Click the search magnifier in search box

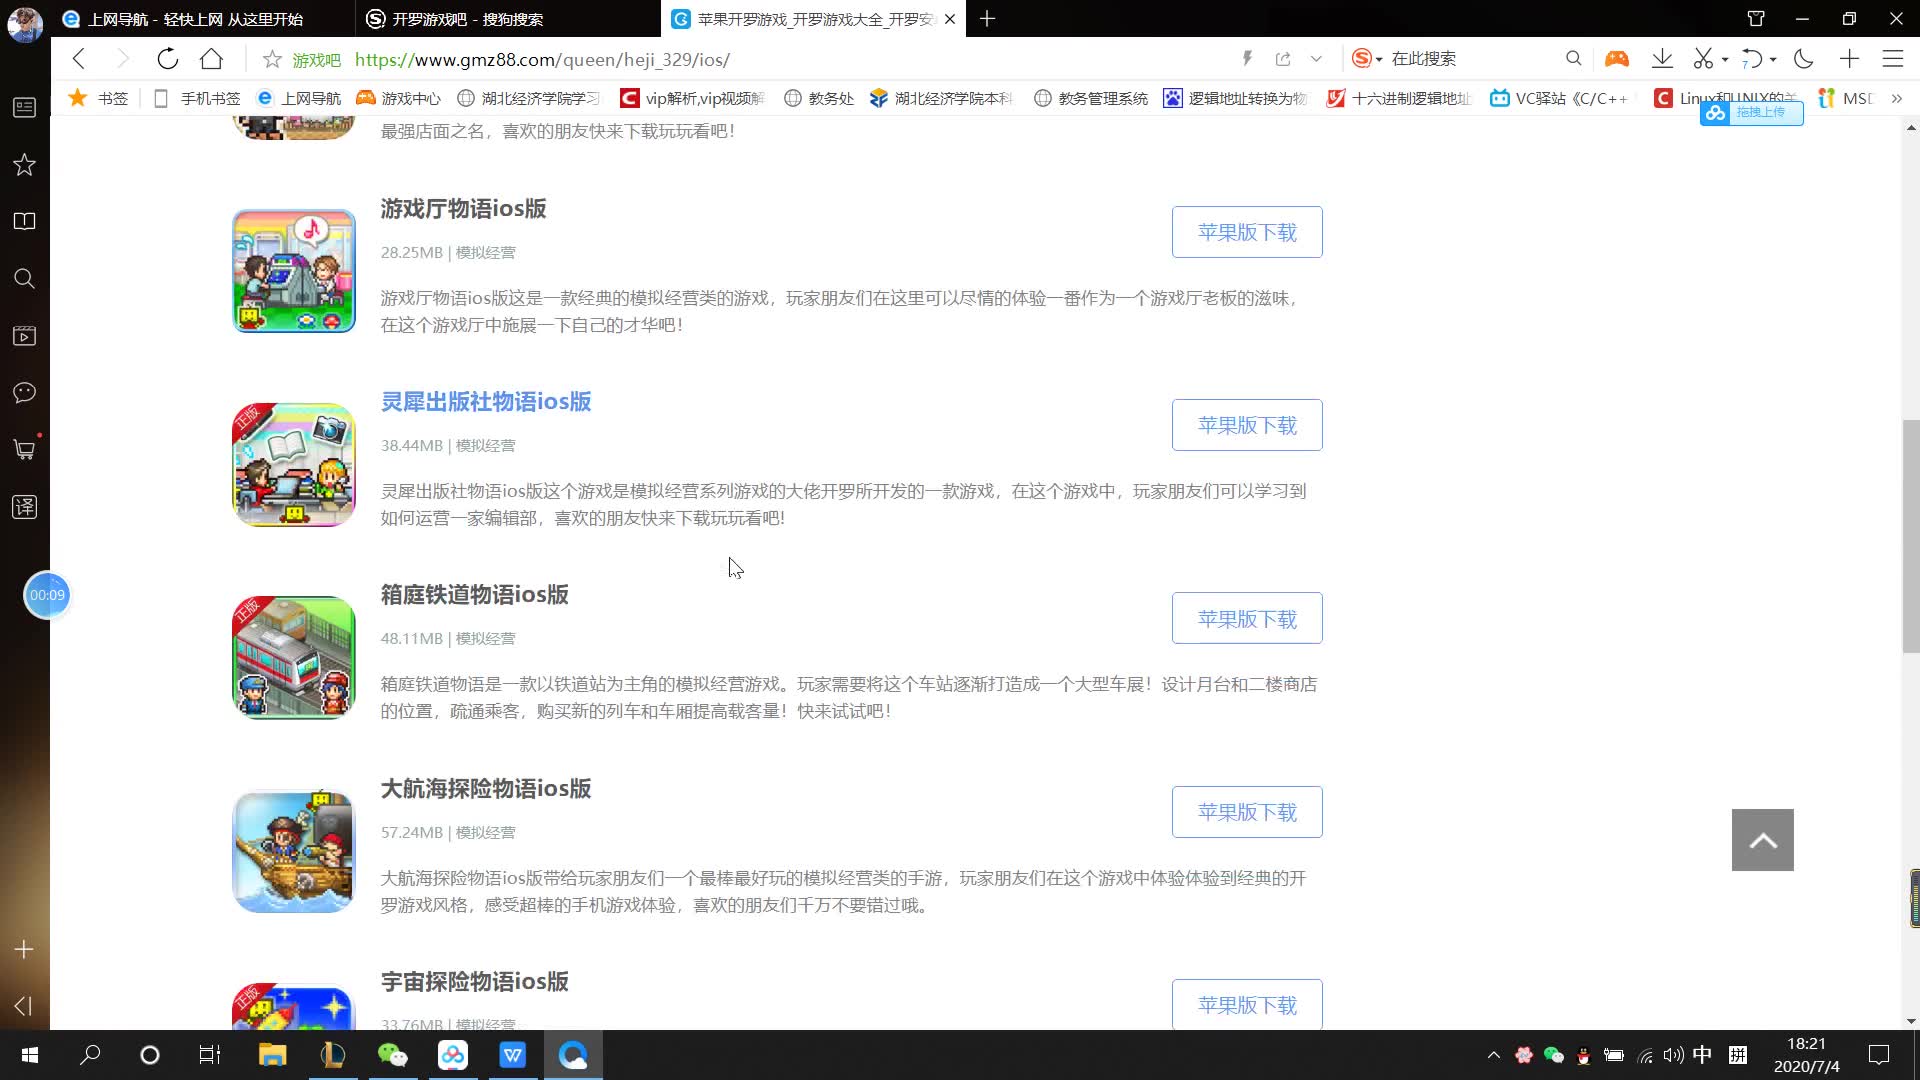[x=1573, y=59]
